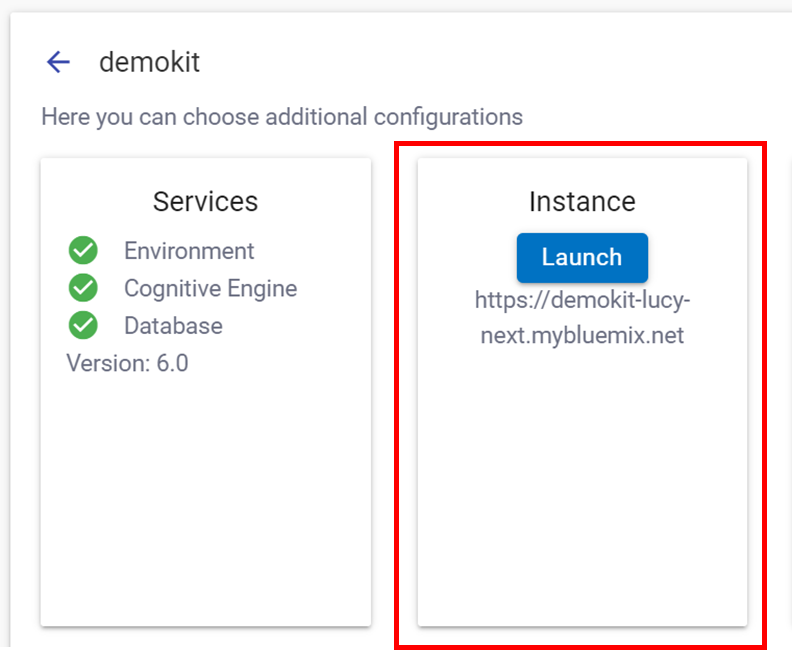Select the Environment service label

point(189,251)
